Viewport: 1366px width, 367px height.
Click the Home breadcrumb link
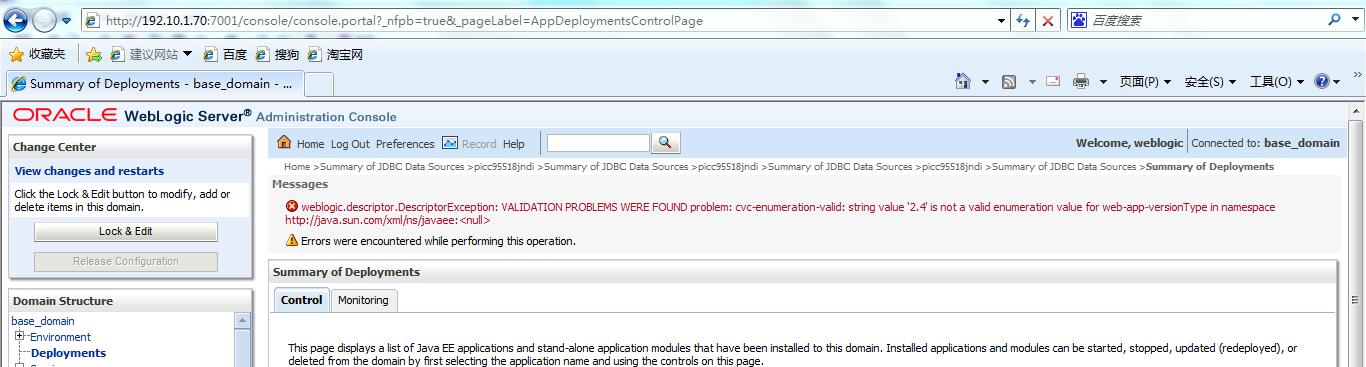coord(297,167)
